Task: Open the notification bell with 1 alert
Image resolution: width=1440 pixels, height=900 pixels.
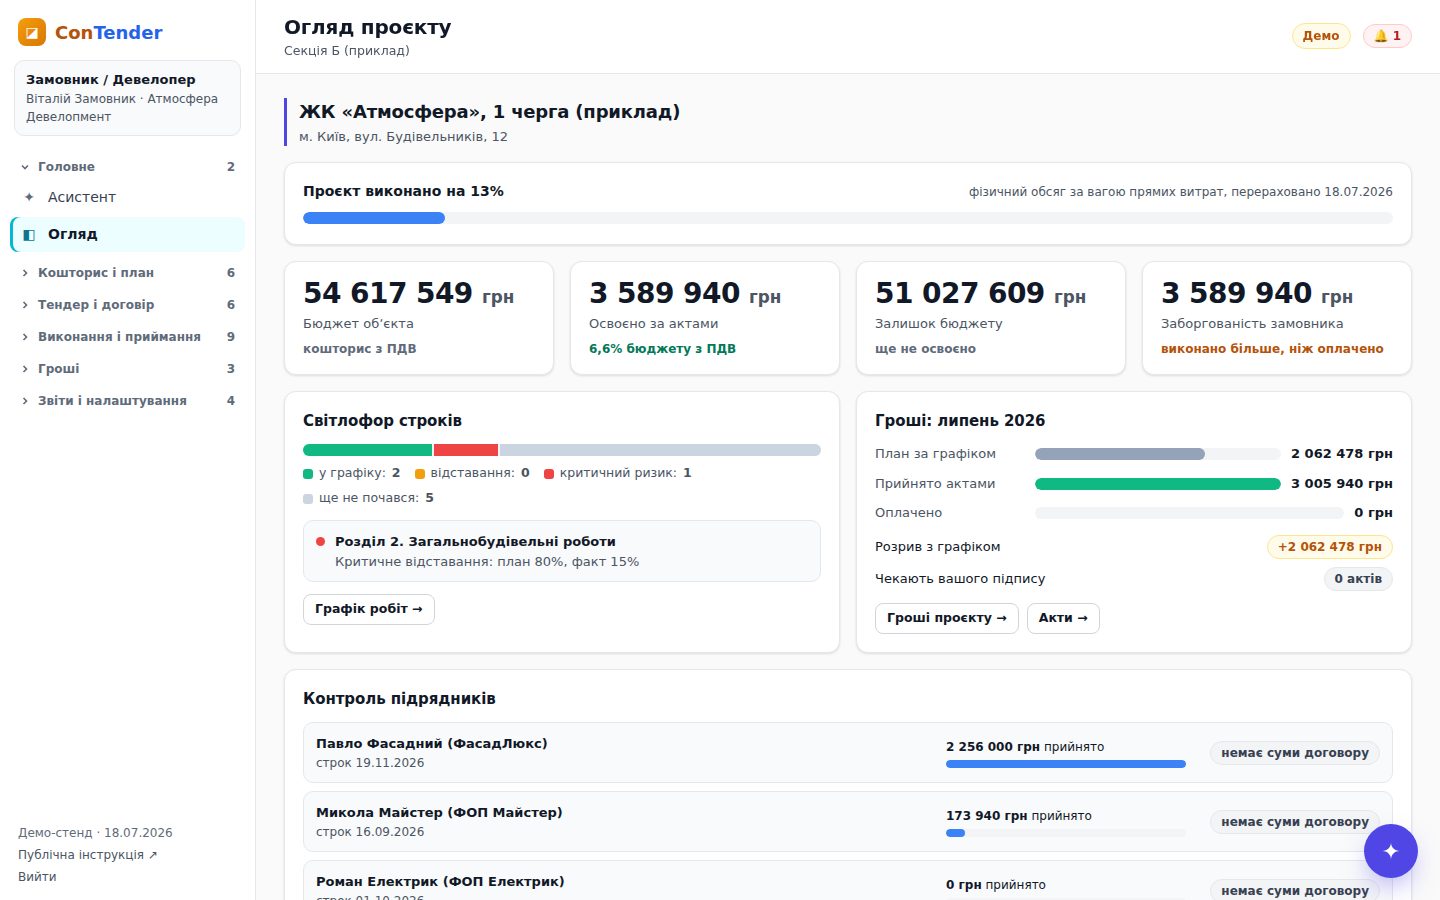Action: click(1387, 36)
